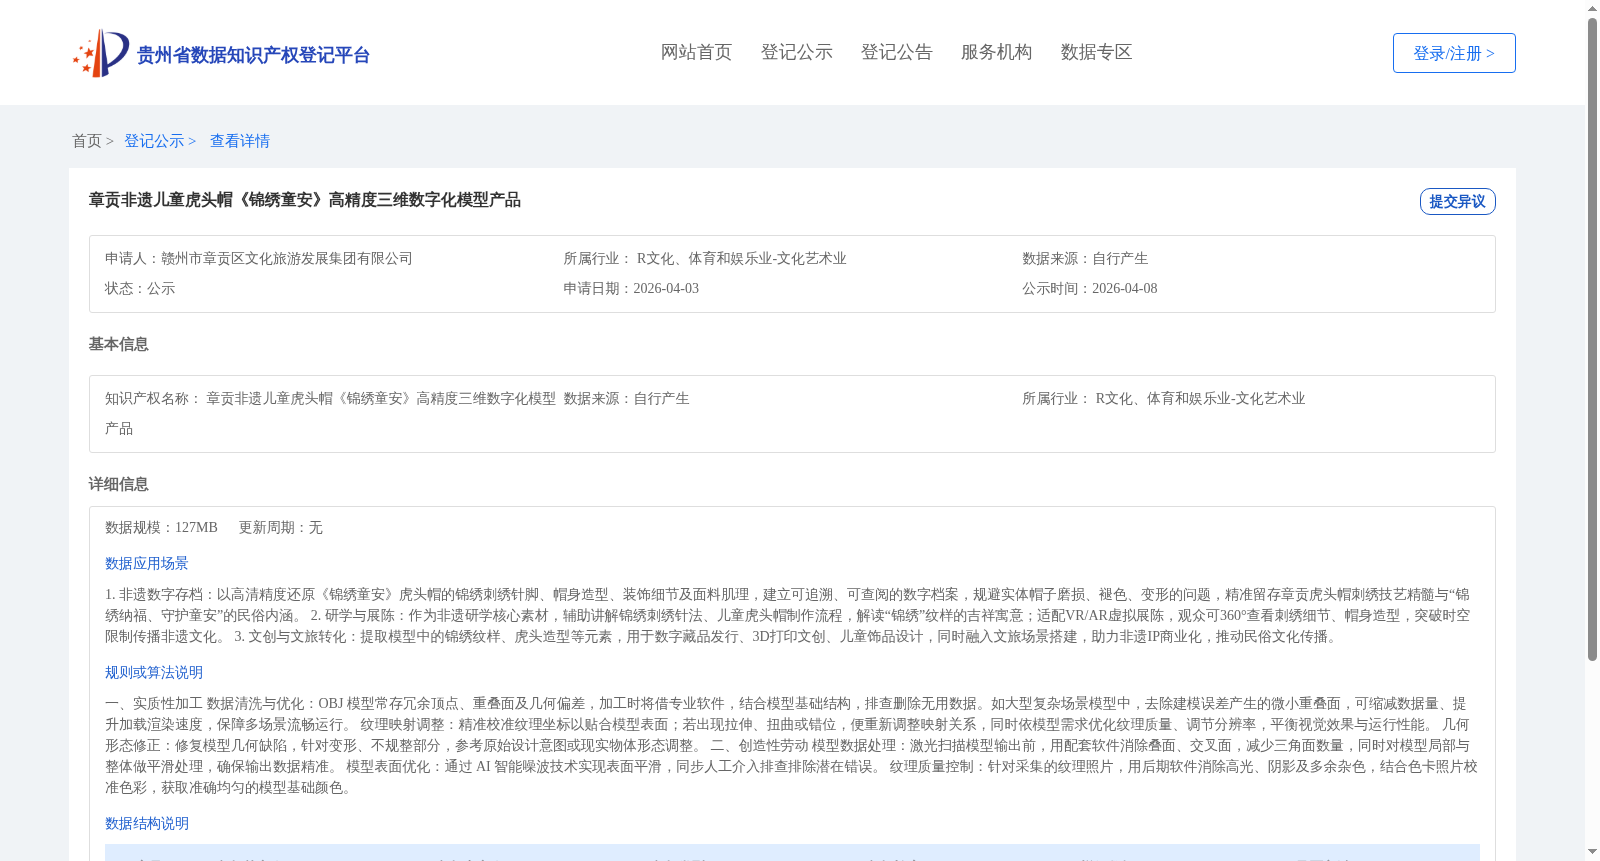The width and height of the screenshot is (1600, 861).
Task: Open the 登记公示 nav item in header
Action: pyautogui.click(x=796, y=52)
